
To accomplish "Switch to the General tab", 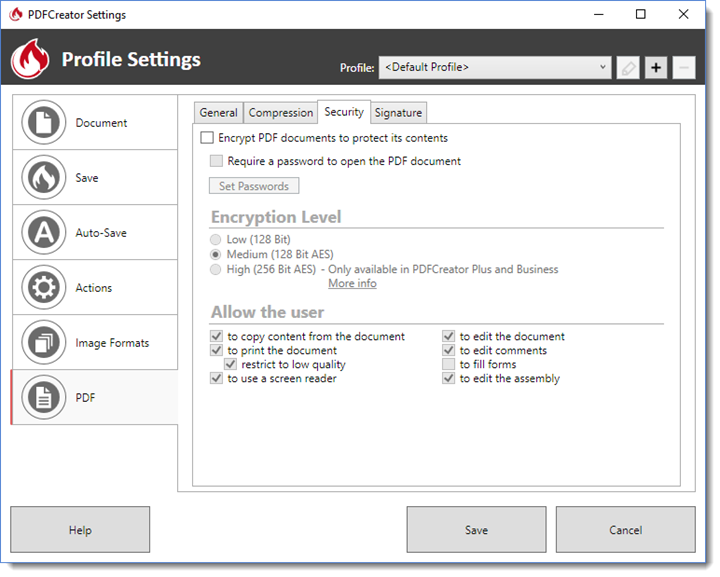I will tap(219, 112).
